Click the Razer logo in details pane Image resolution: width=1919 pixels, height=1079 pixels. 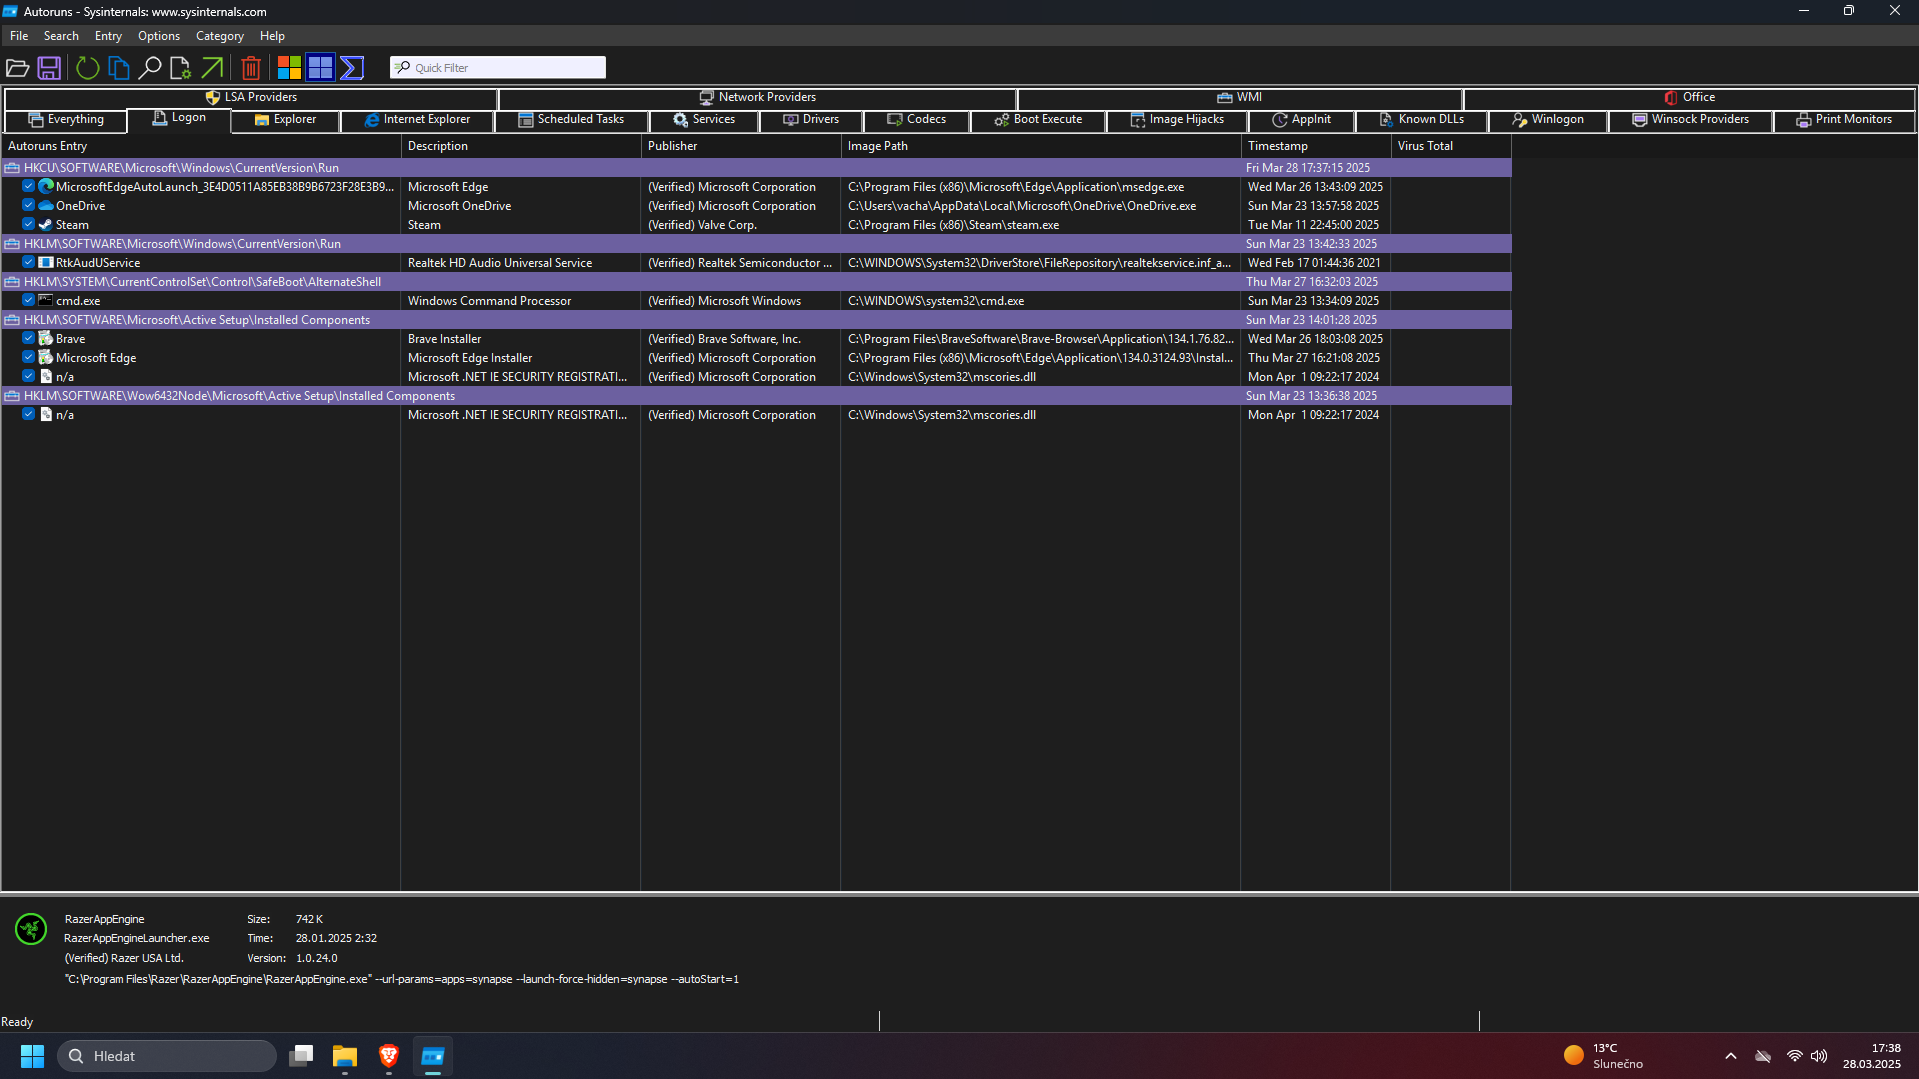click(x=31, y=929)
